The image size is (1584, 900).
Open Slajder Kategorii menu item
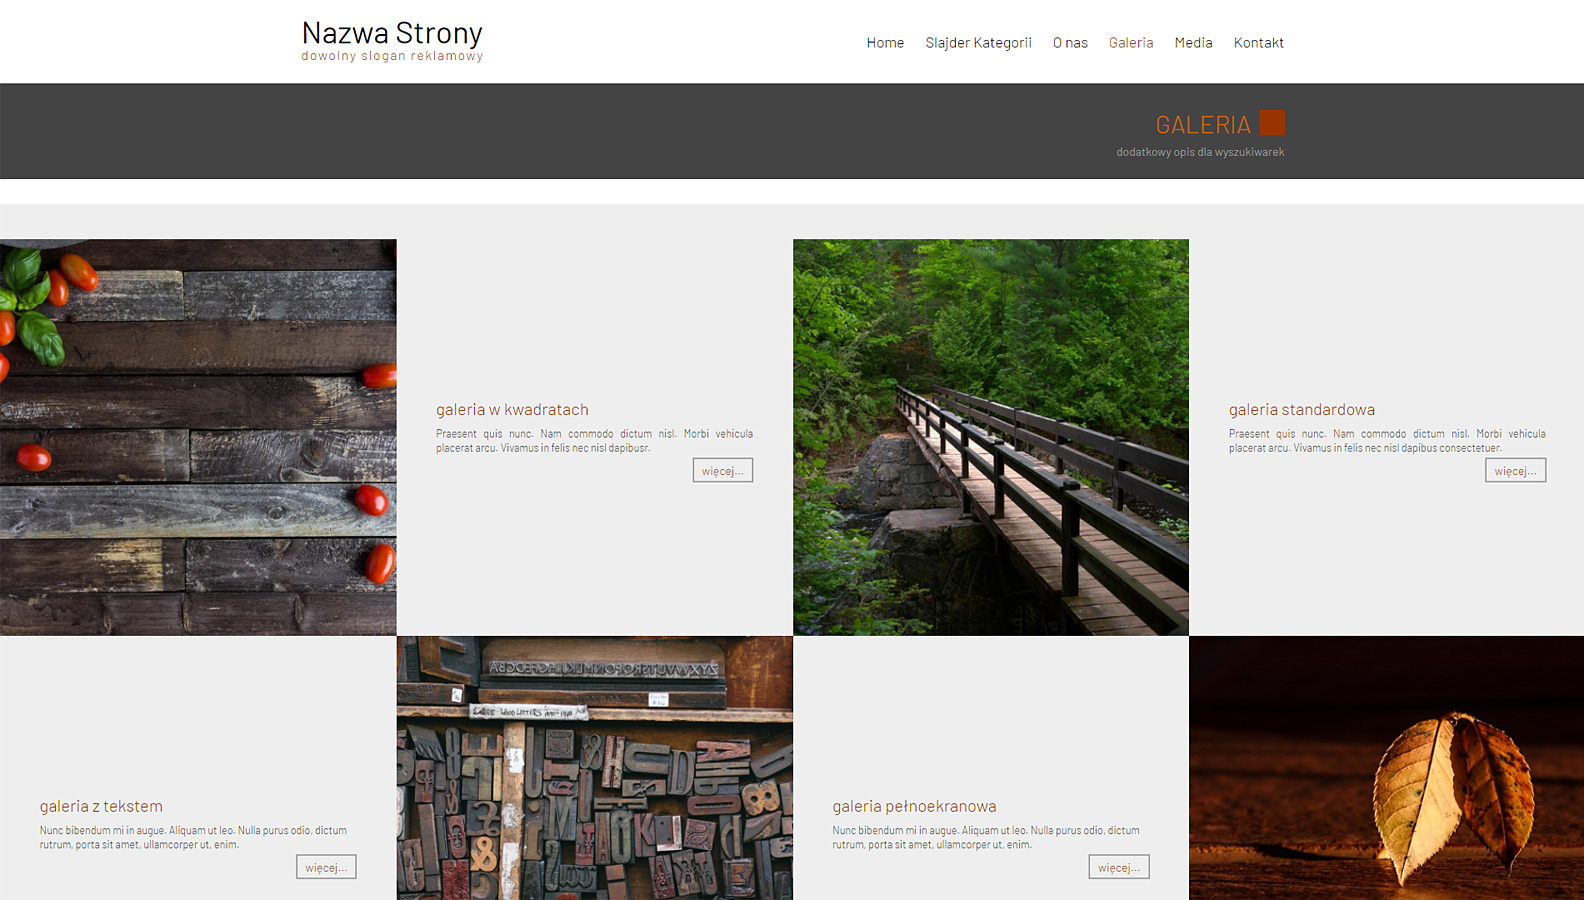pos(977,43)
